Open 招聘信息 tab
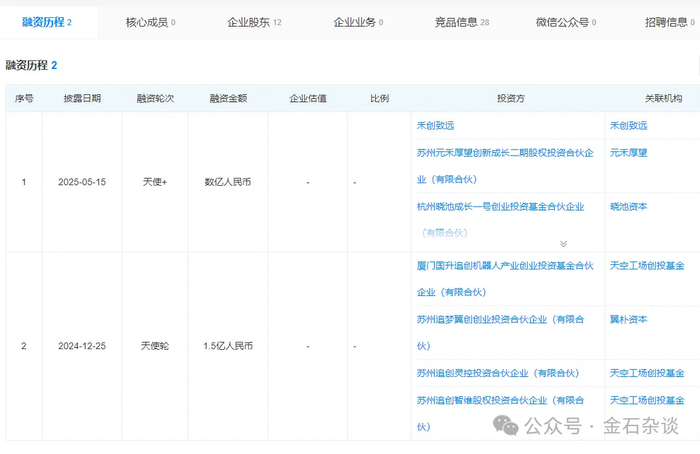700x454 pixels. (670, 22)
